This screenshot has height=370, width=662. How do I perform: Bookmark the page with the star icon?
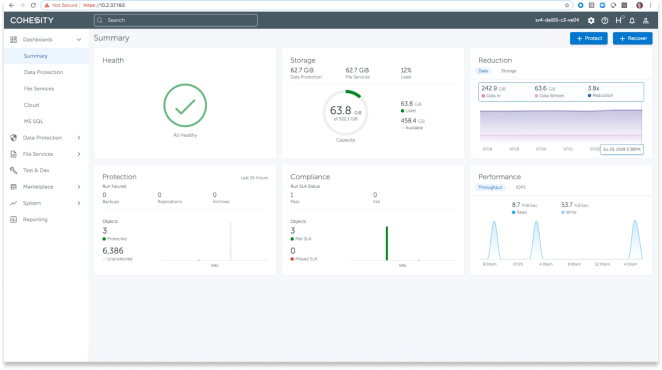(x=567, y=5)
